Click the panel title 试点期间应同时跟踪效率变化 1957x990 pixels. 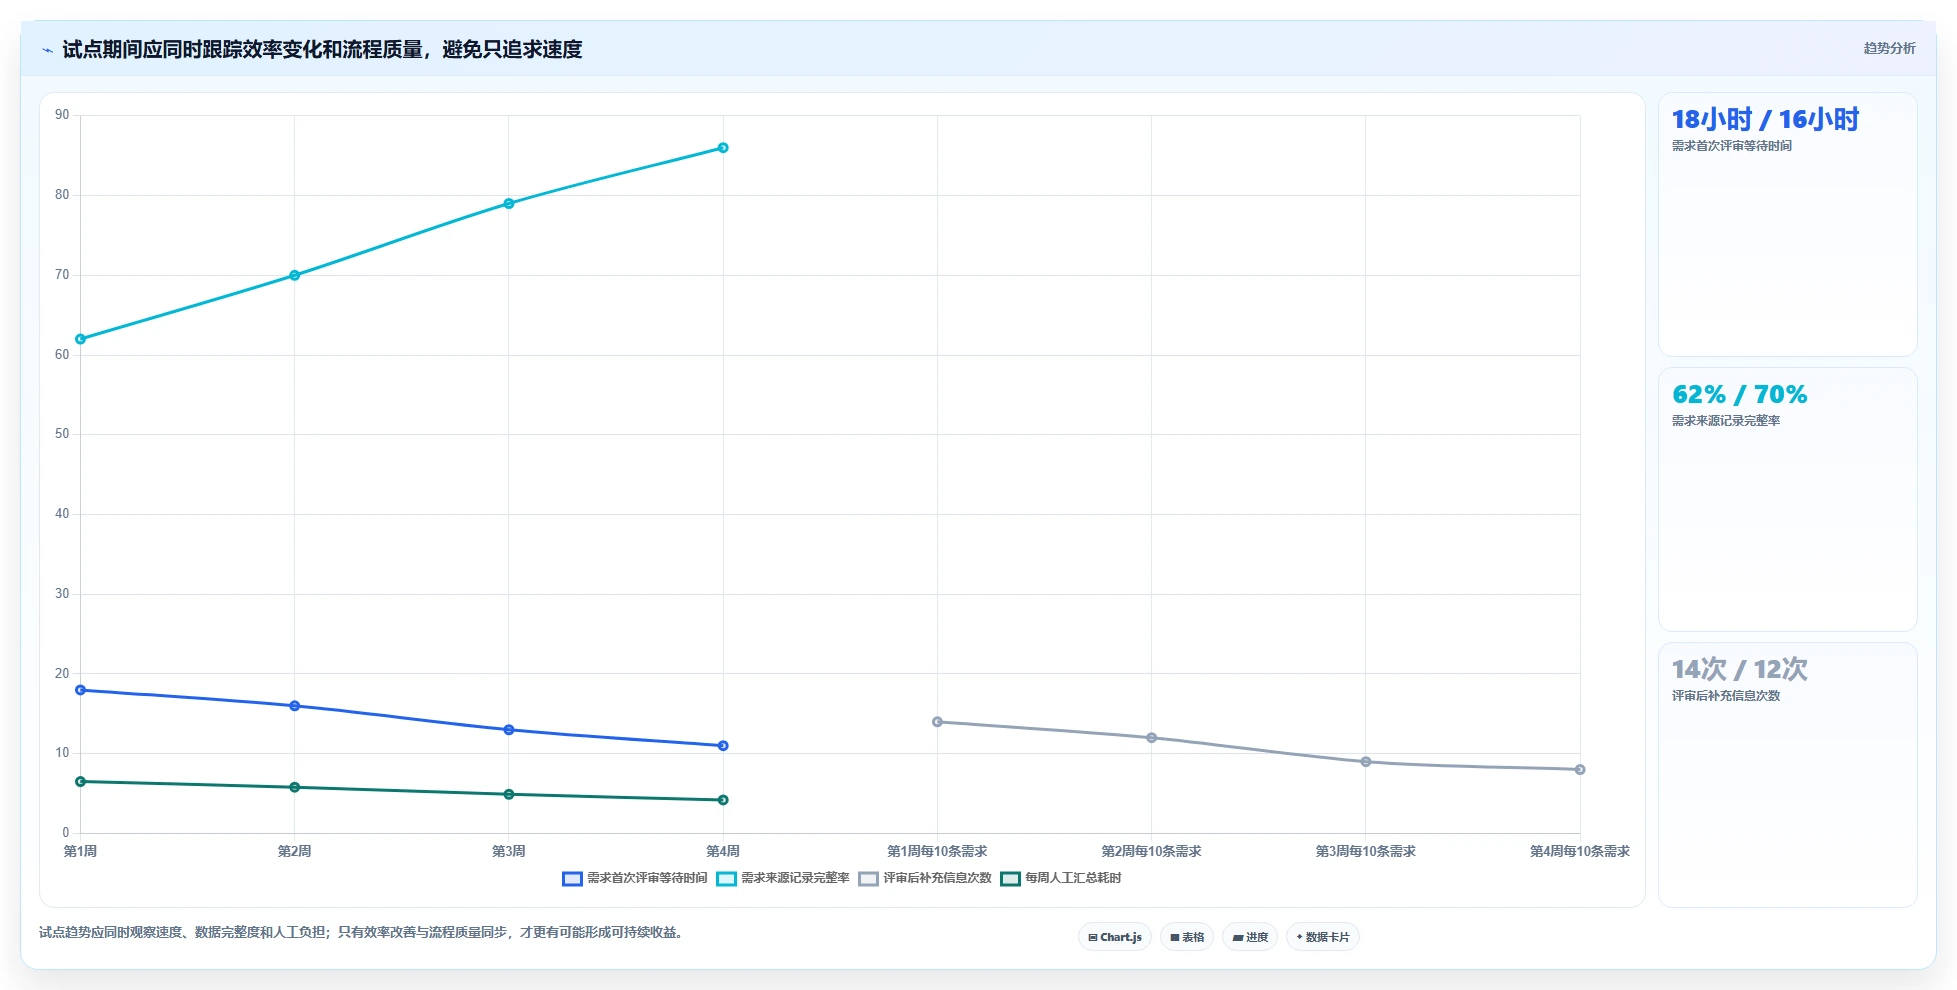click(x=322, y=49)
